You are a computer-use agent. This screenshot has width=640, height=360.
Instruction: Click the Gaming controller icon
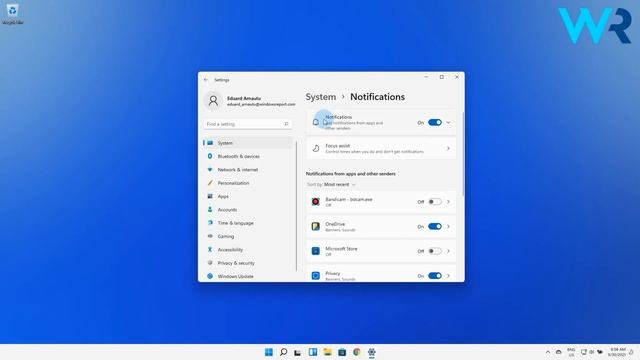(210, 236)
